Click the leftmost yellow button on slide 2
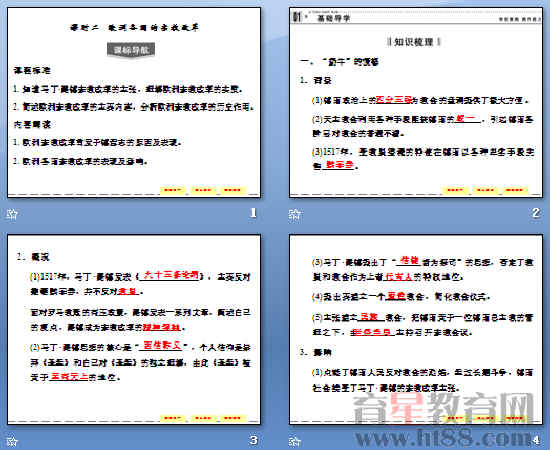The width and height of the screenshot is (550, 450). click(x=455, y=190)
